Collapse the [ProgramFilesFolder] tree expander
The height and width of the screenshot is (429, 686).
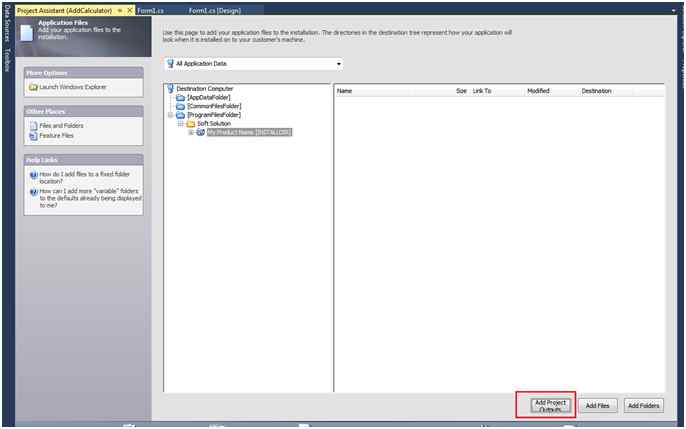click(x=171, y=115)
